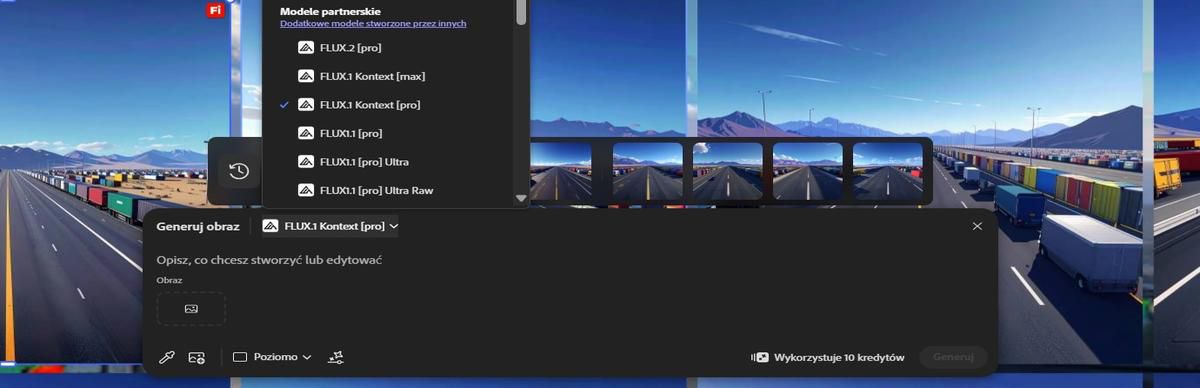Select the last road thumbnail in history strip

click(888, 171)
